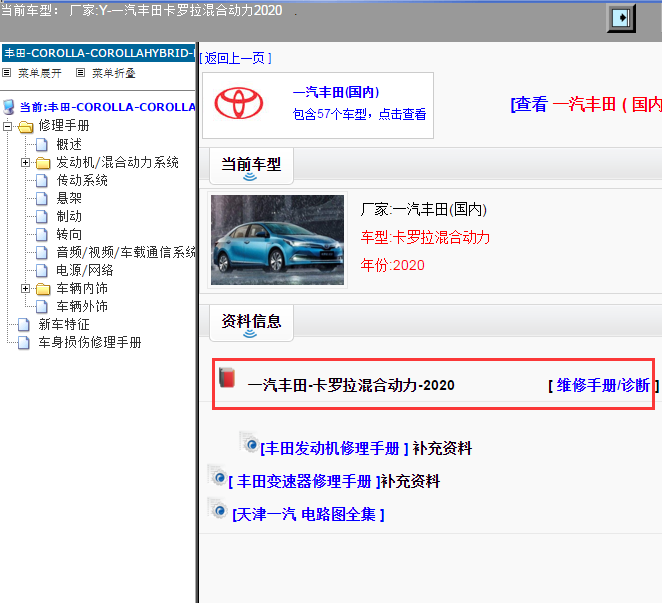
Task: Select 电源/网络 in the tree
Action: [85, 270]
